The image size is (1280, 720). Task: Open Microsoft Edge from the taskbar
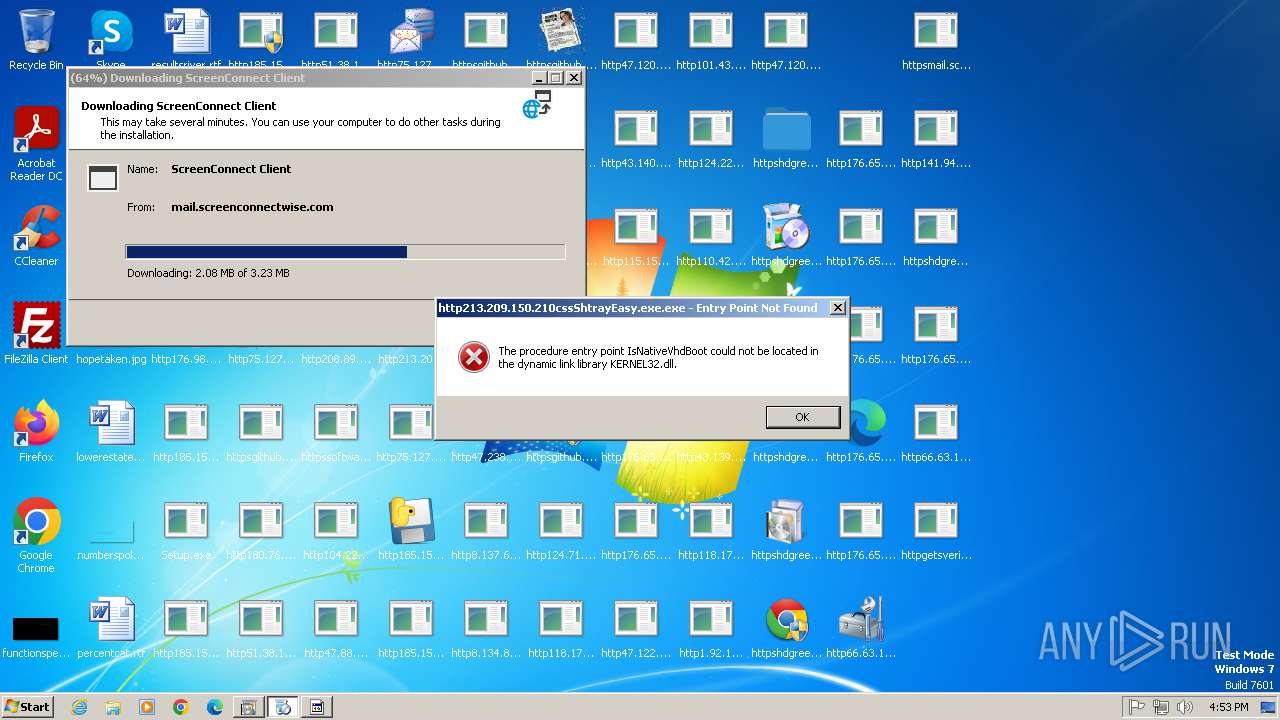[215, 707]
